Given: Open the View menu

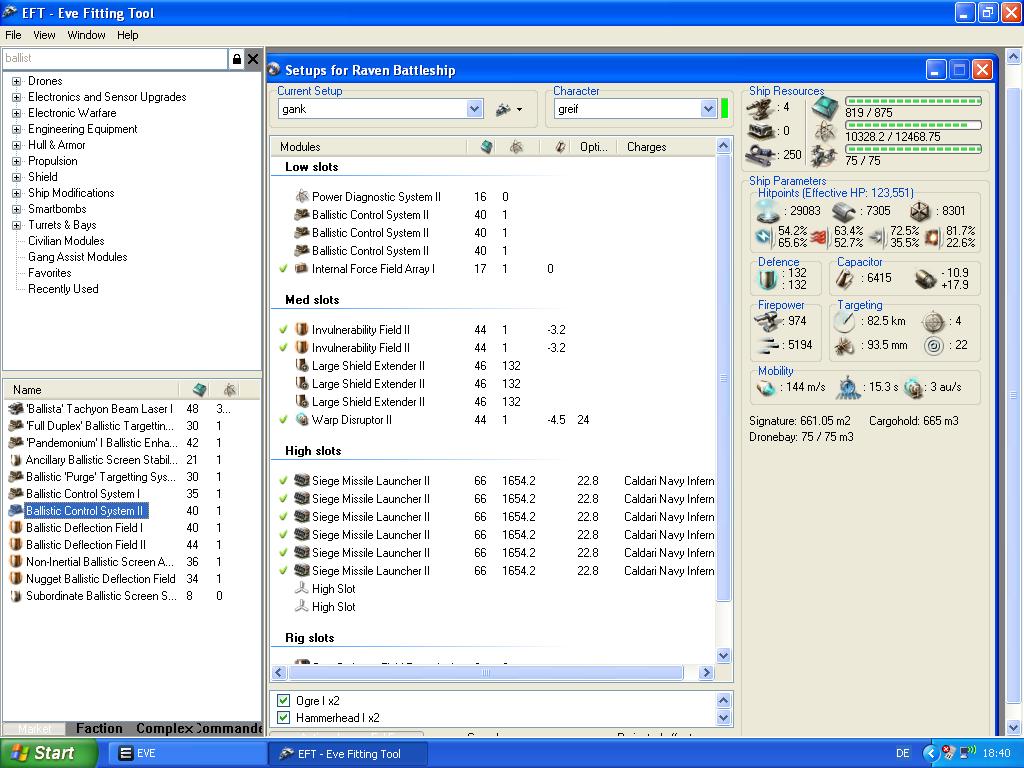Looking at the screenshot, I should [44, 35].
